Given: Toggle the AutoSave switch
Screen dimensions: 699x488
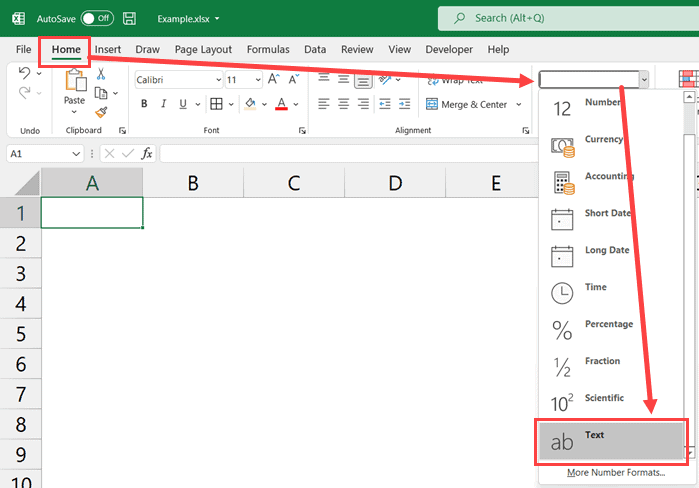Looking at the screenshot, I should coord(95,19).
